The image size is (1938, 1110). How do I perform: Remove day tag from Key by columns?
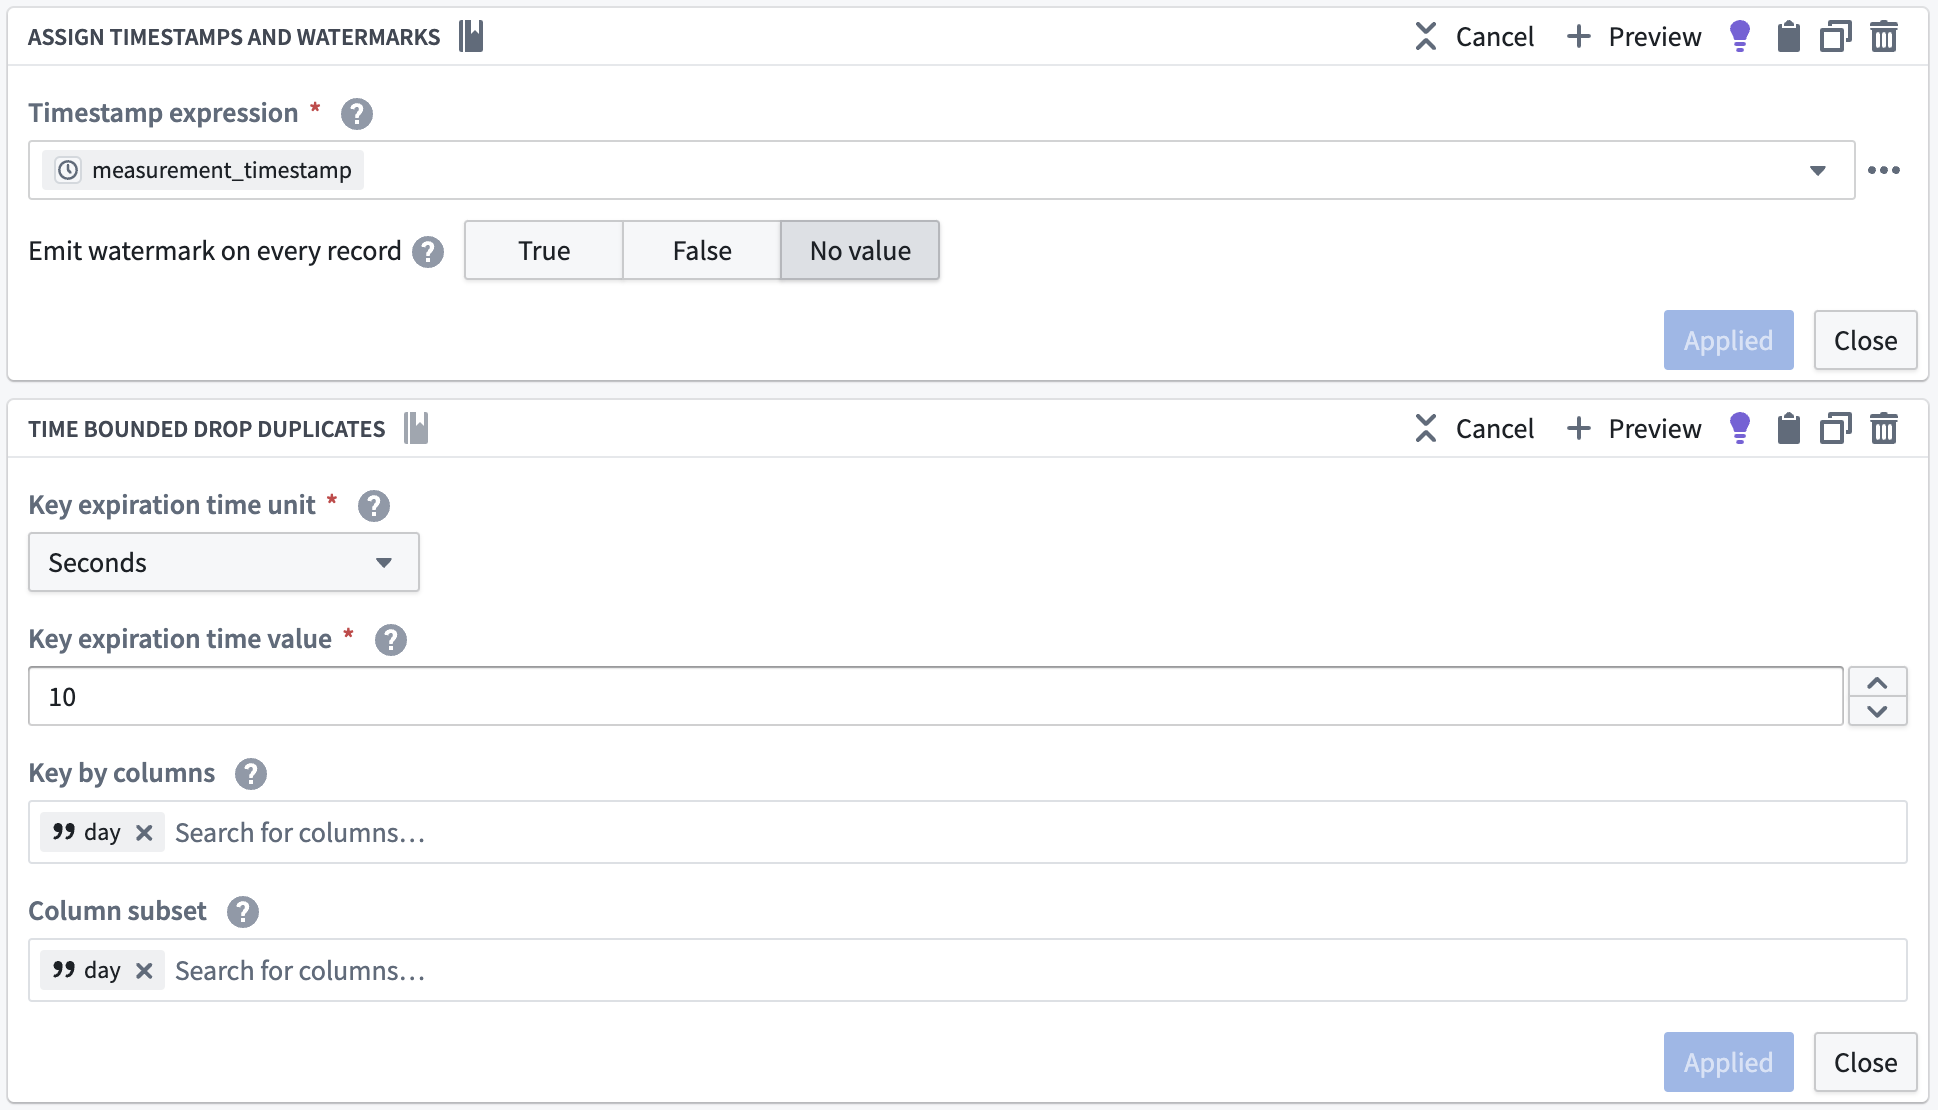click(144, 832)
